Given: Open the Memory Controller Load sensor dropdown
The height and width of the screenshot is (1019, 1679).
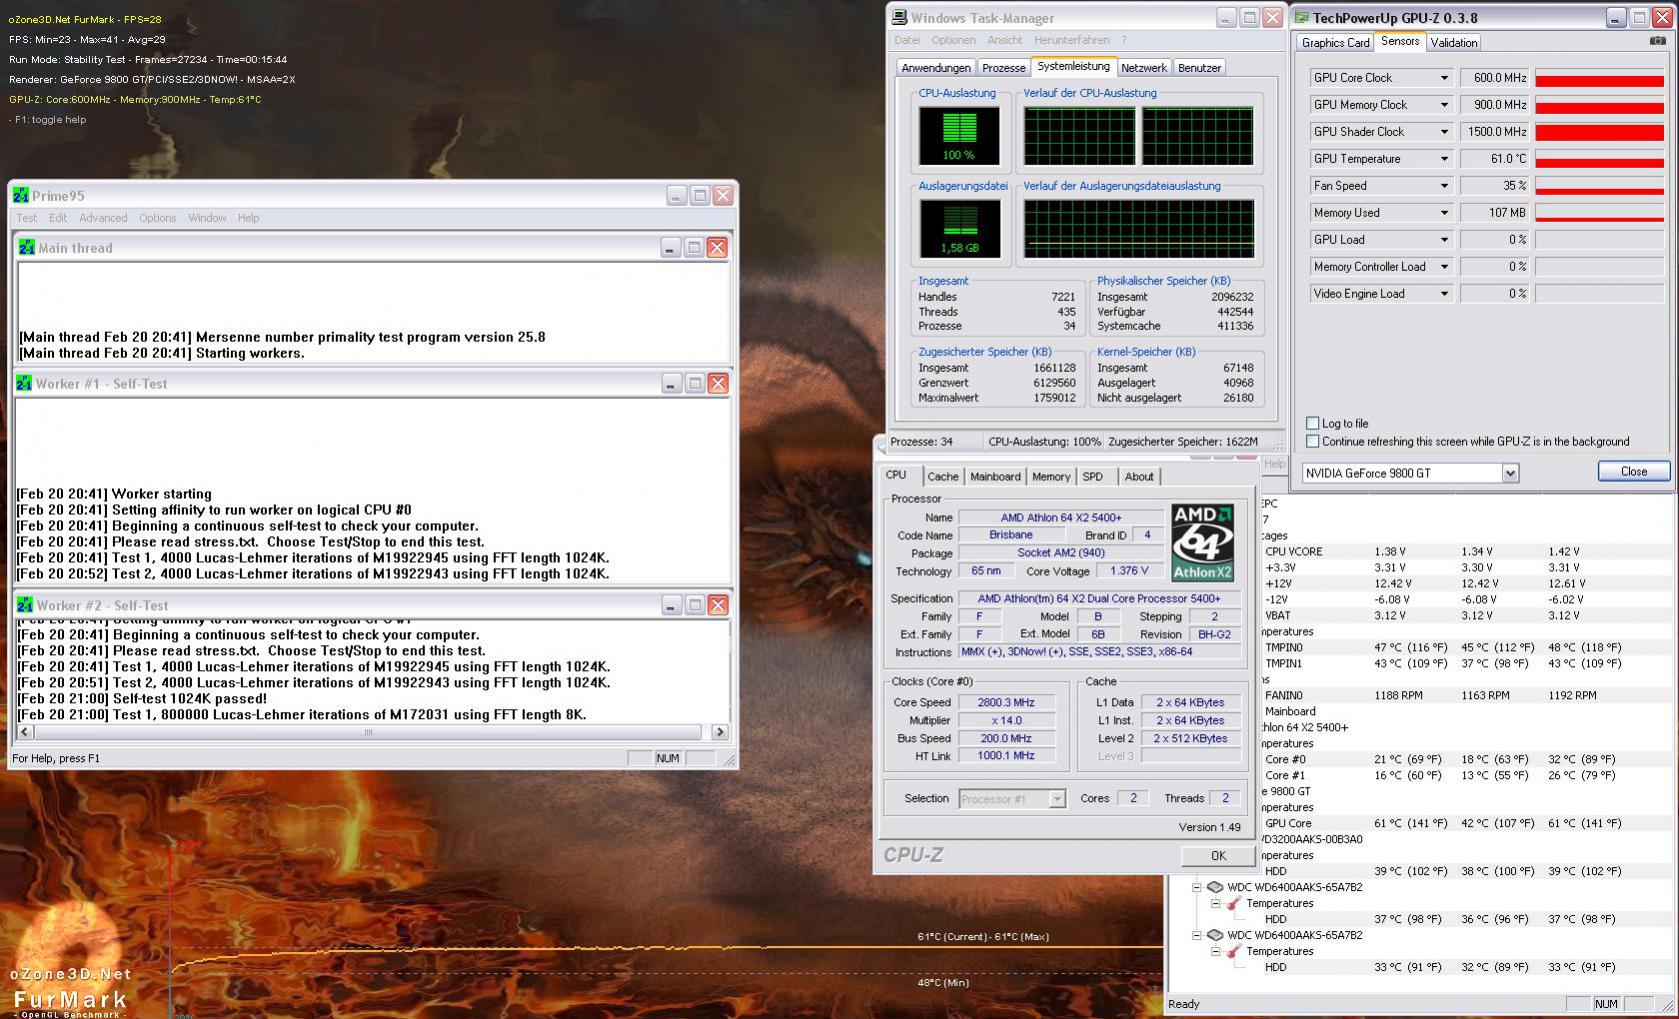Looking at the screenshot, I should tap(1444, 267).
